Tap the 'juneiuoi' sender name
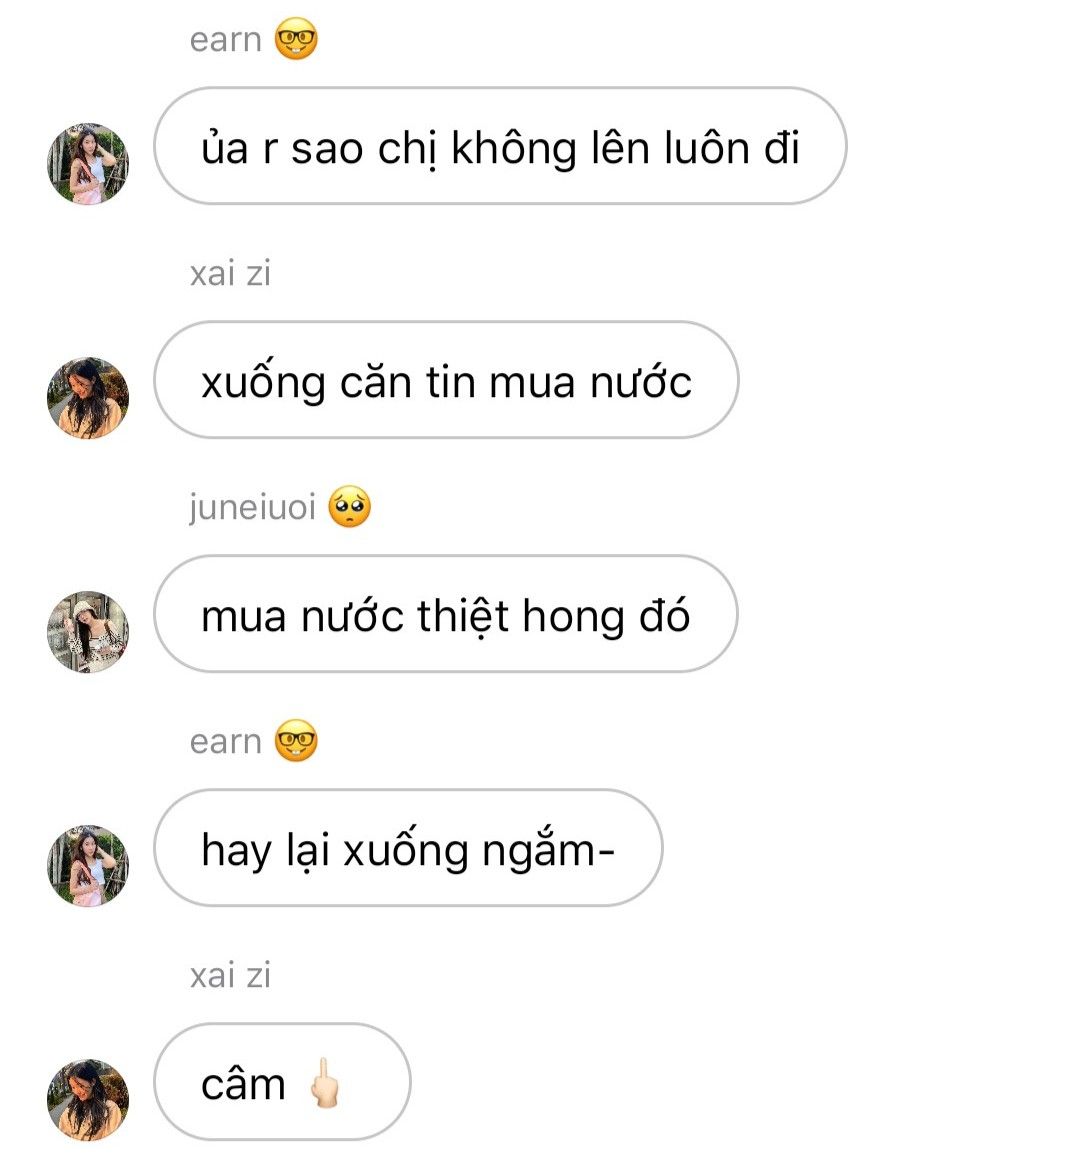The width and height of the screenshot is (1080, 1170). tap(252, 508)
